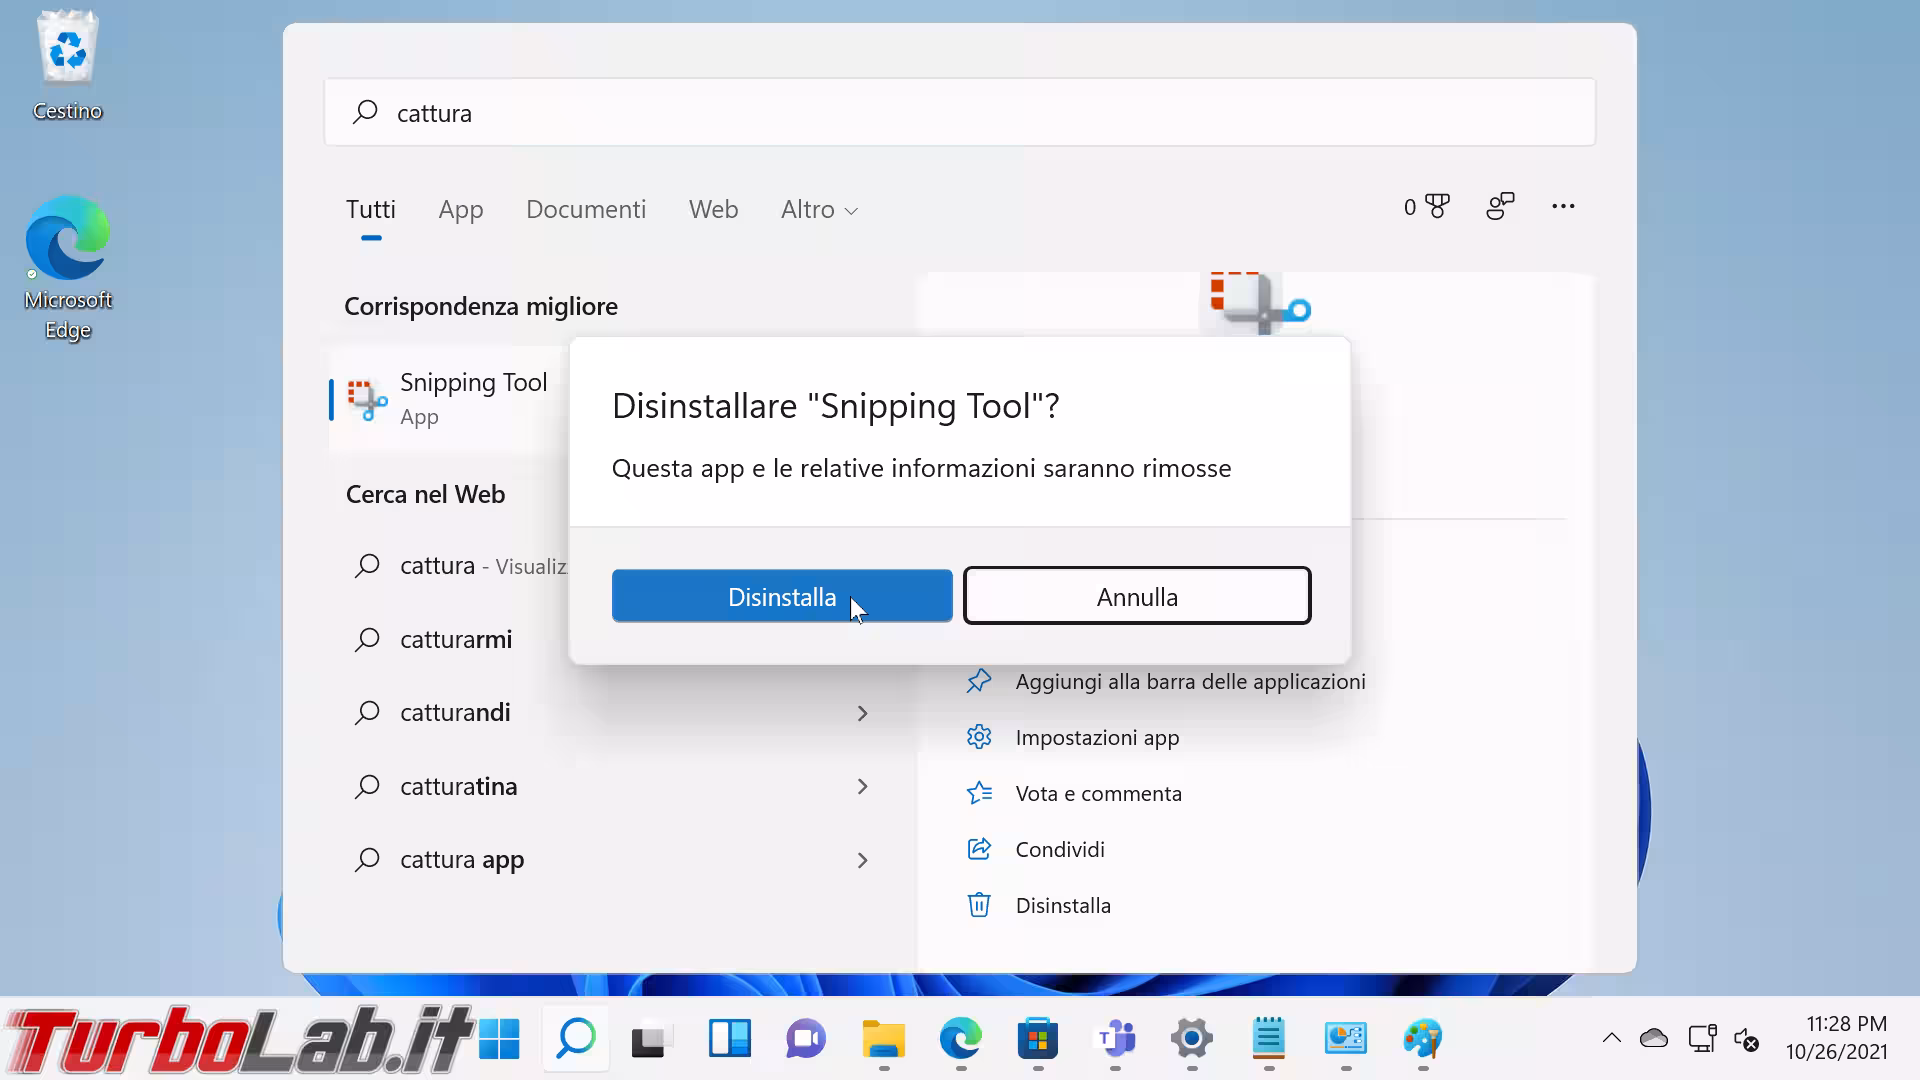Open the three-dot more options menu
Image resolution: width=1920 pixels, height=1080 pixels.
1563,207
